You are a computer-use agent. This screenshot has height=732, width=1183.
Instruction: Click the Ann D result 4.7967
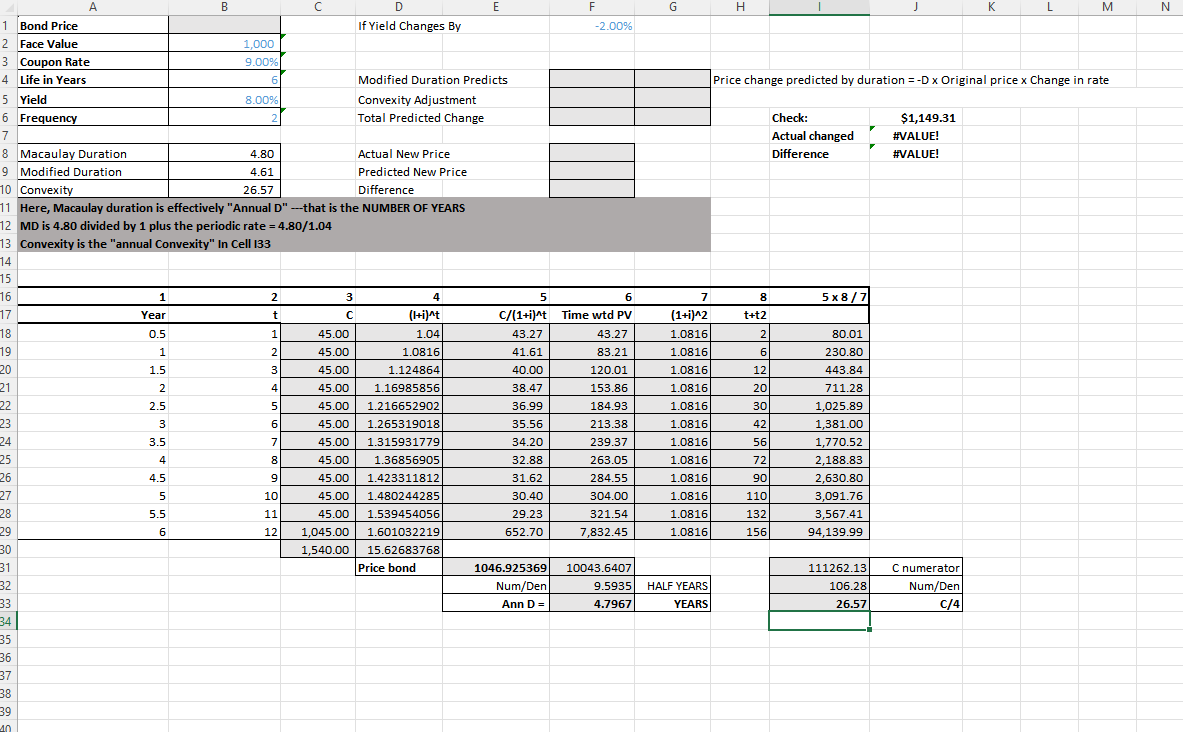point(592,604)
